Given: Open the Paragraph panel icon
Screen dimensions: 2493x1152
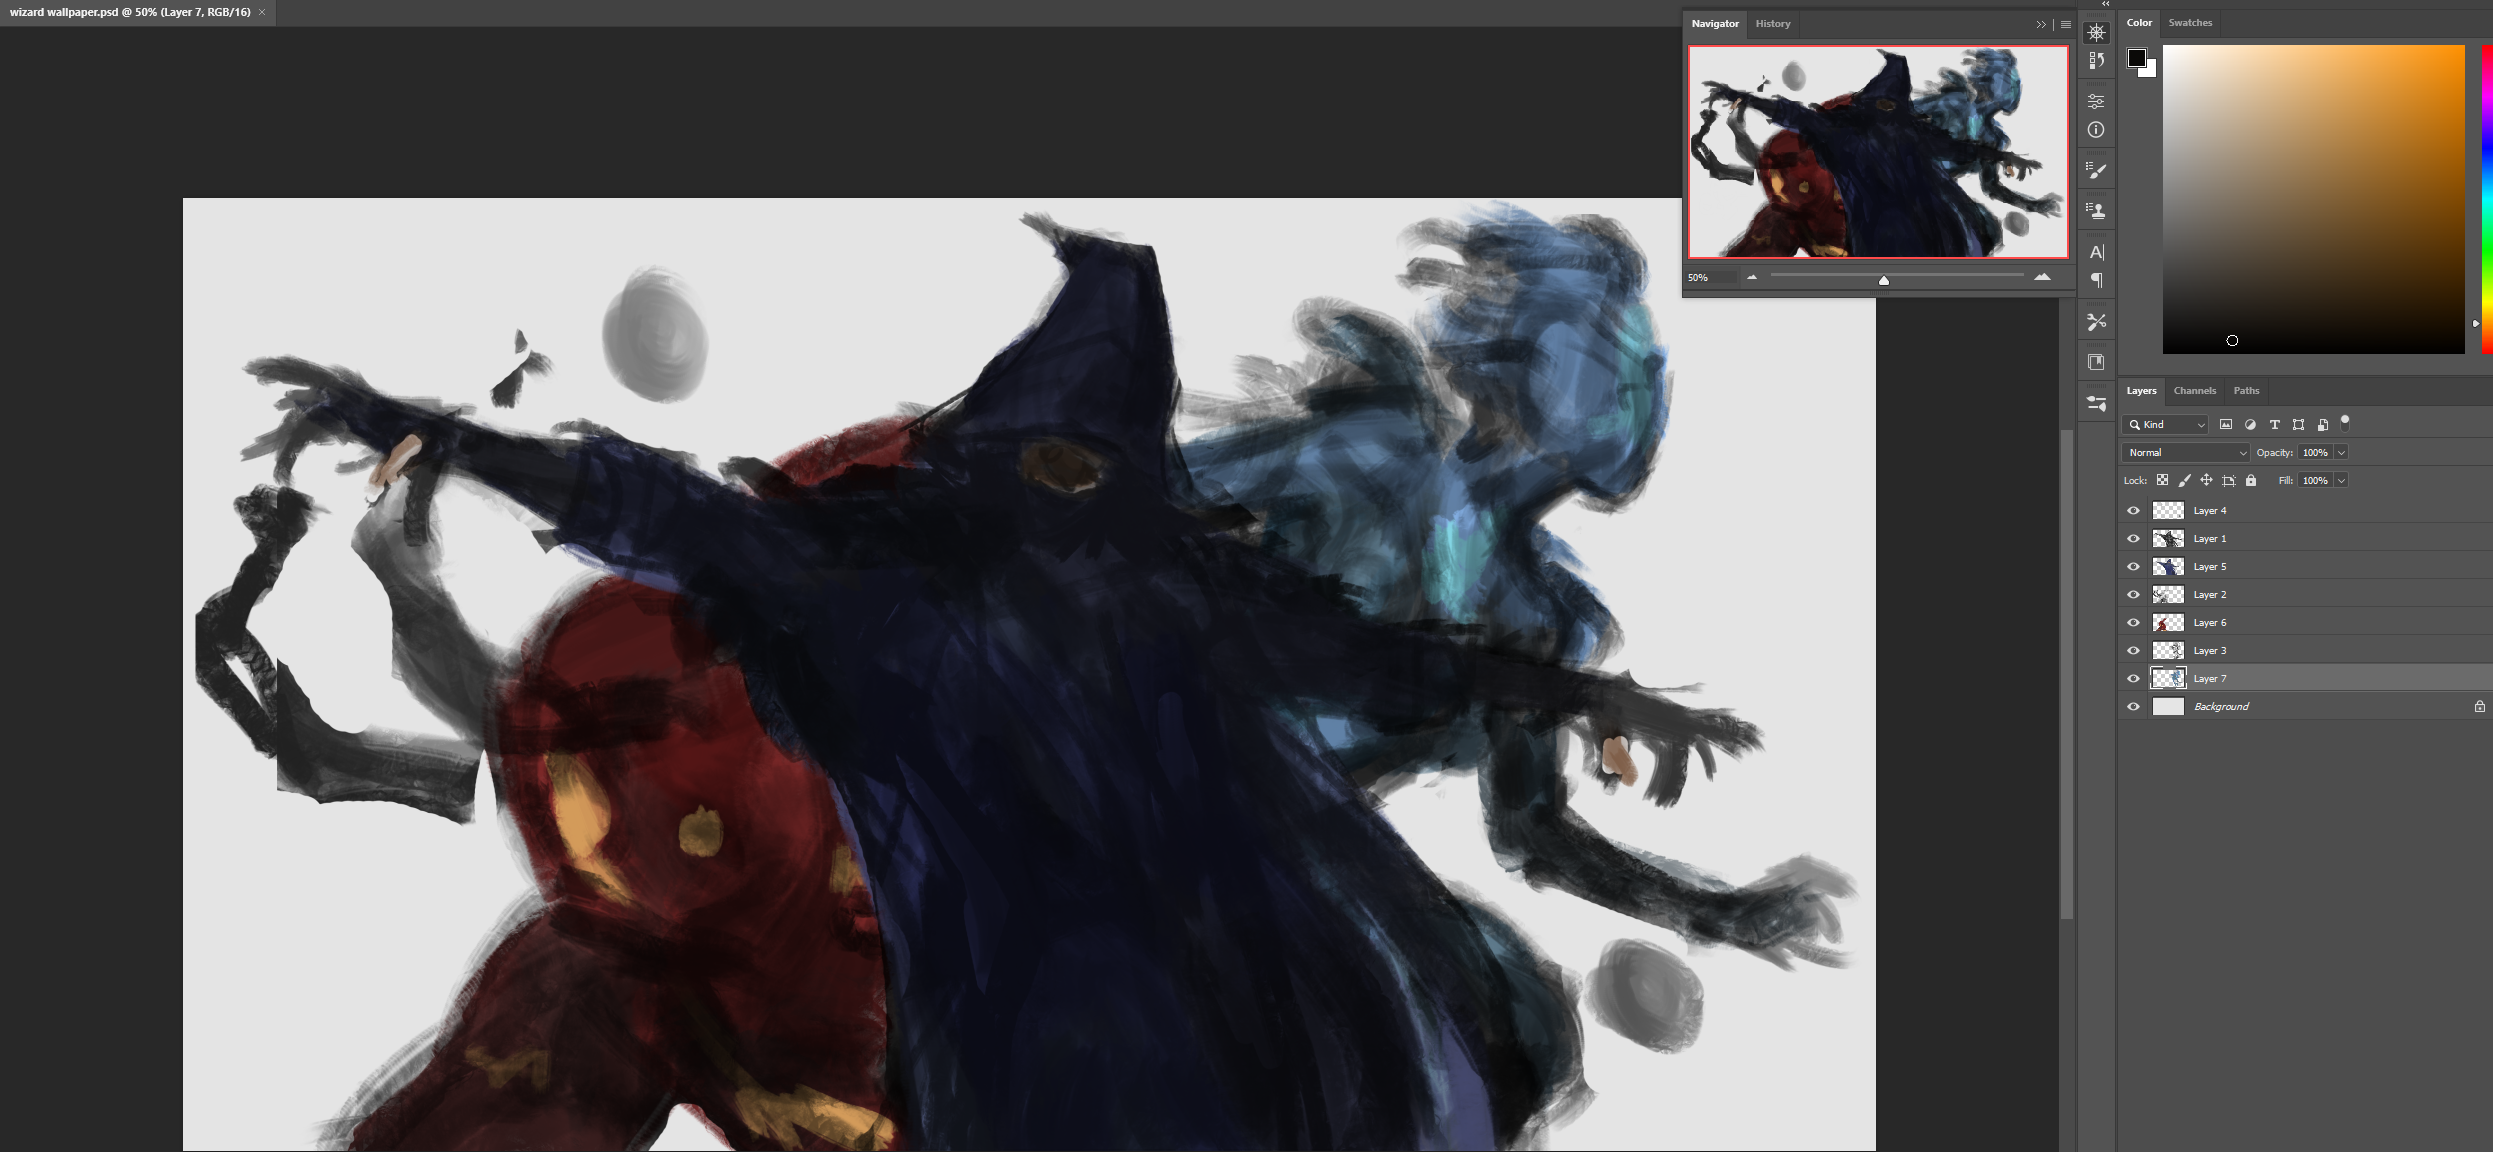Looking at the screenshot, I should [x=2096, y=280].
